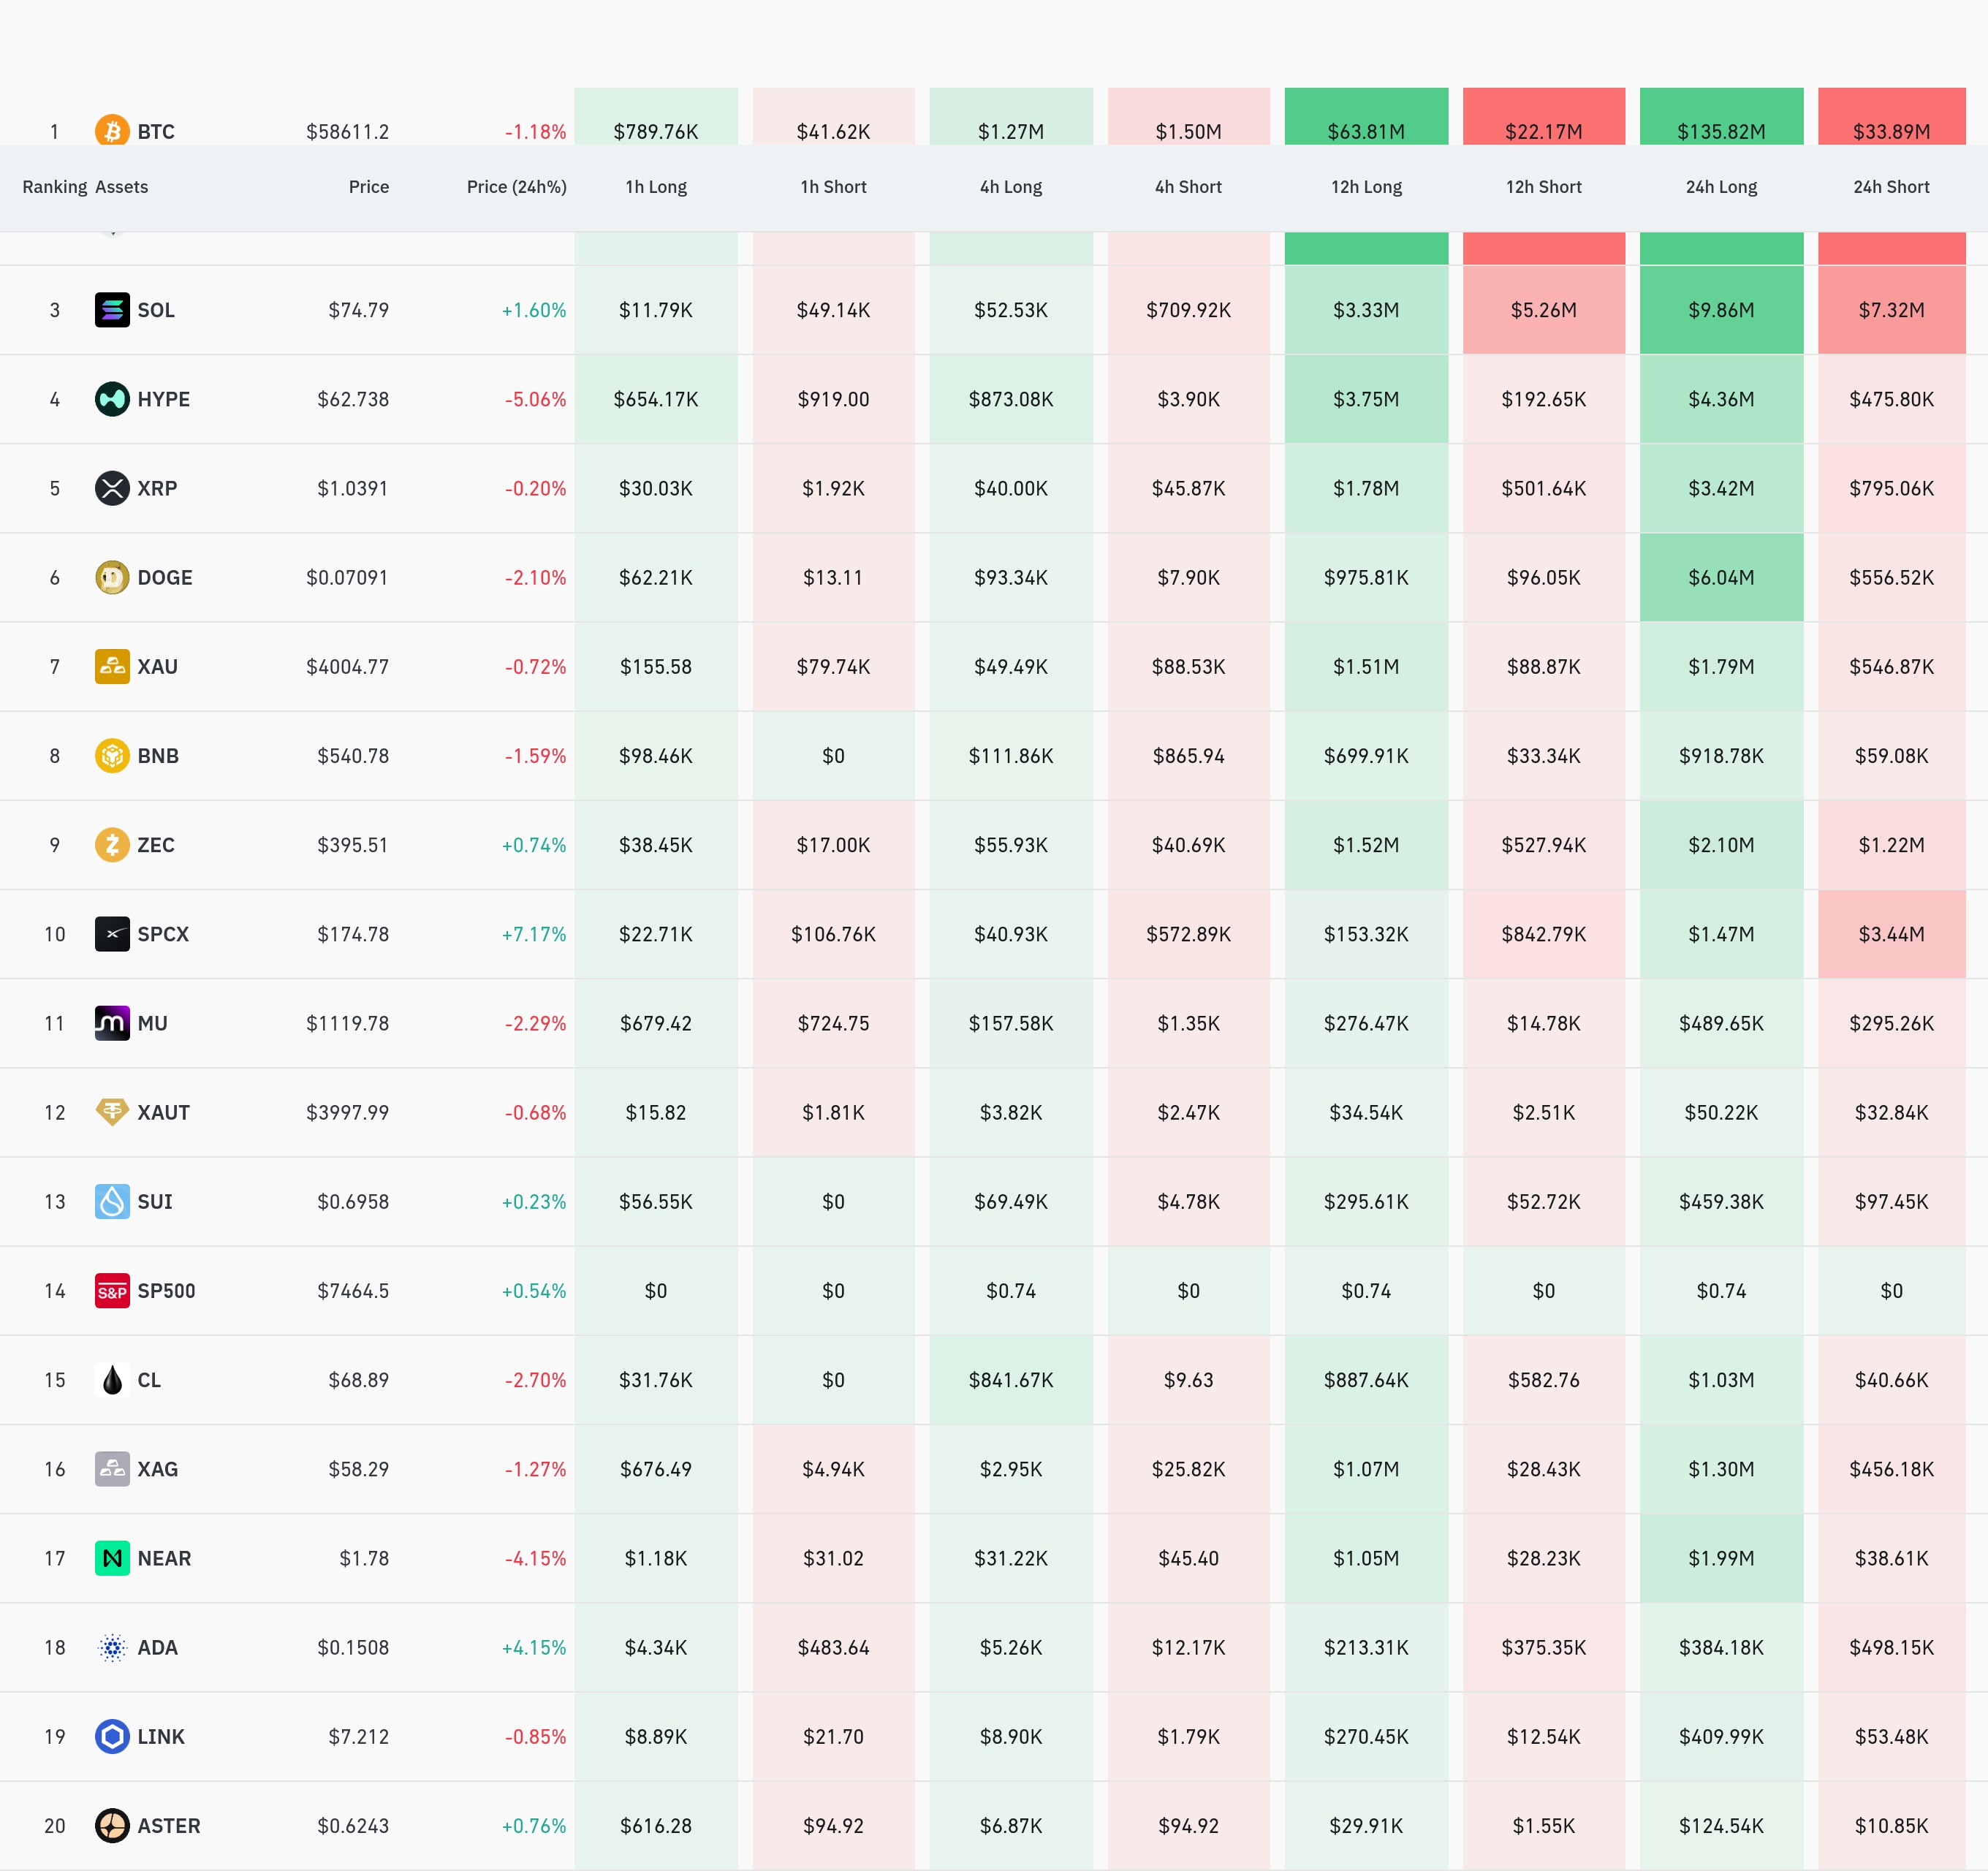Sort by the 24h Long column header
The width and height of the screenshot is (1988, 1871).
1721,187
